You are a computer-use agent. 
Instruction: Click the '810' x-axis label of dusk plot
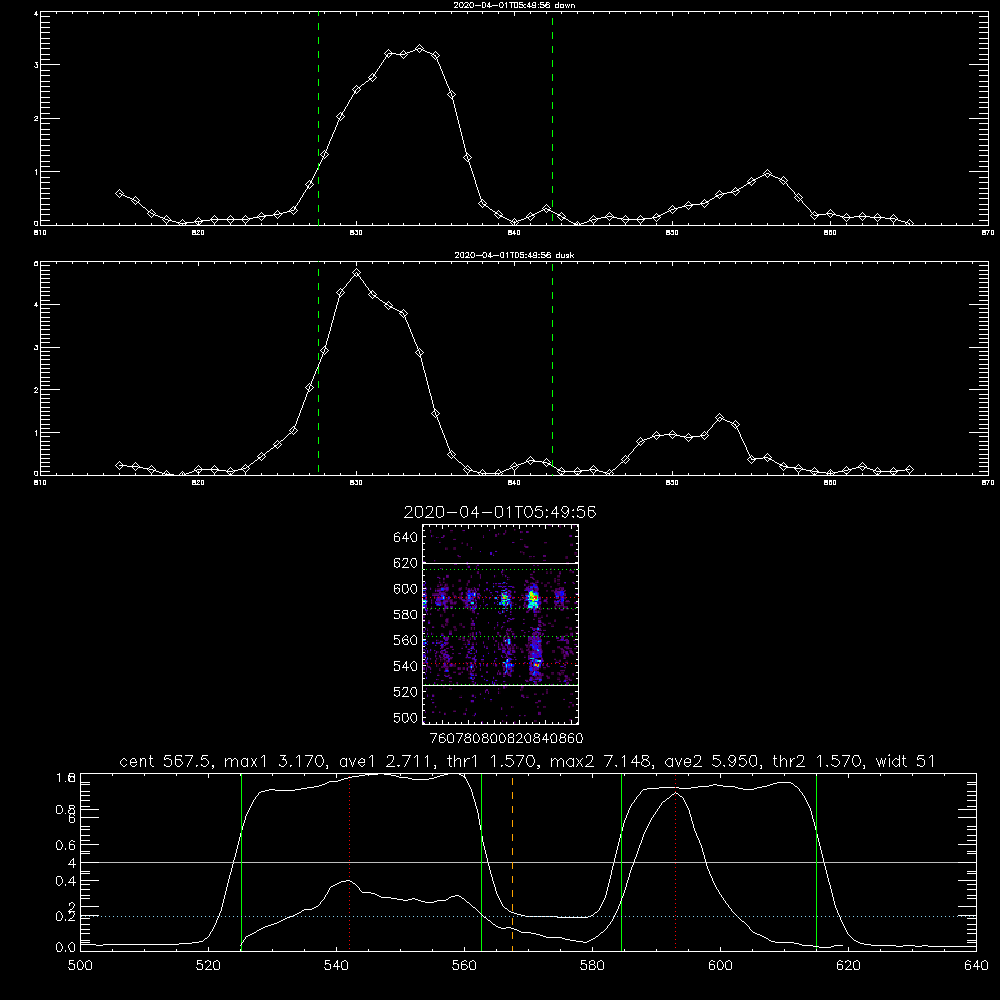pos(40,483)
